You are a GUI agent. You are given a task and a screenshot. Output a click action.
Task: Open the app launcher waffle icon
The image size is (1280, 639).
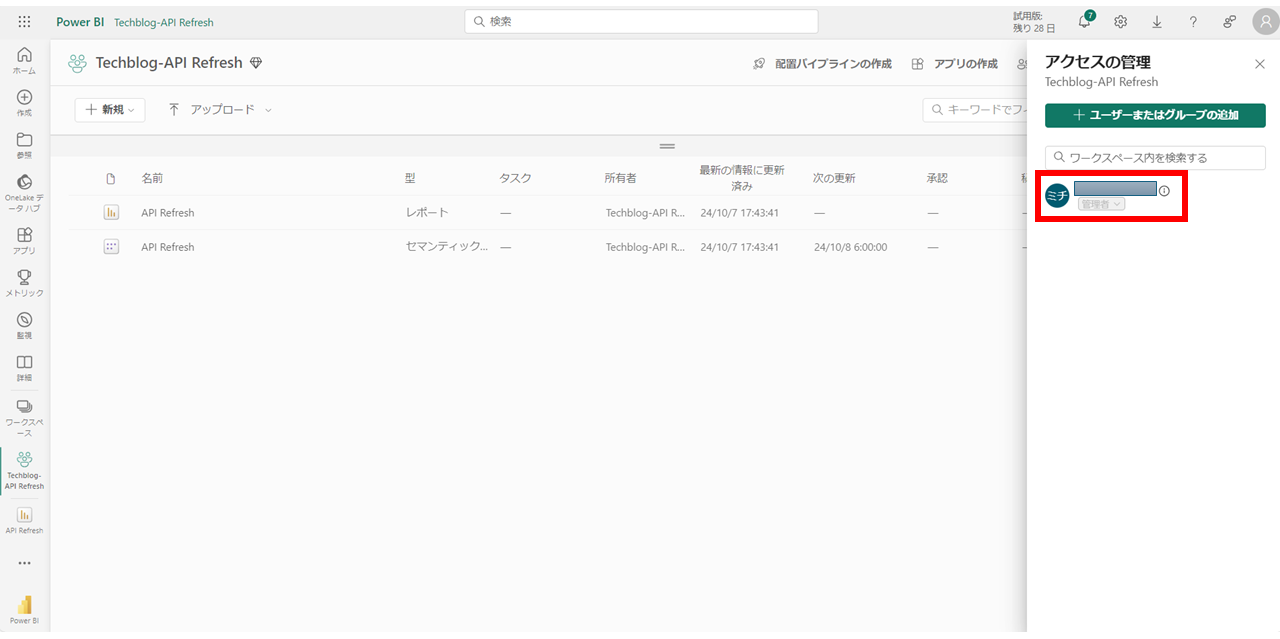(x=24, y=21)
